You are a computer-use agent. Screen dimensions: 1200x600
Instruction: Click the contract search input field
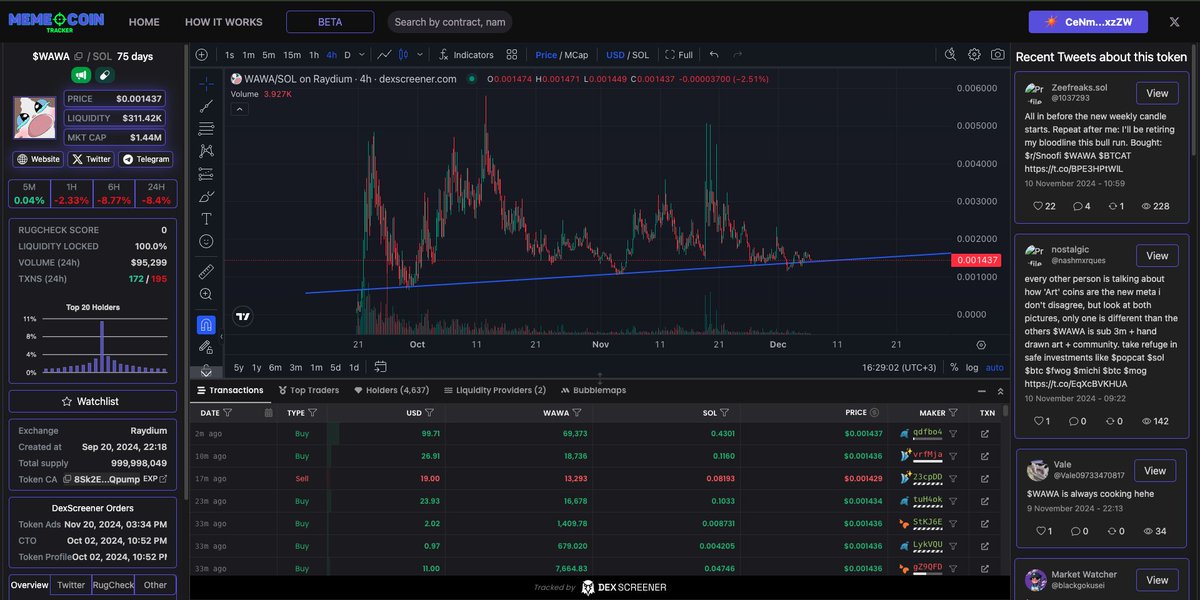(449, 22)
